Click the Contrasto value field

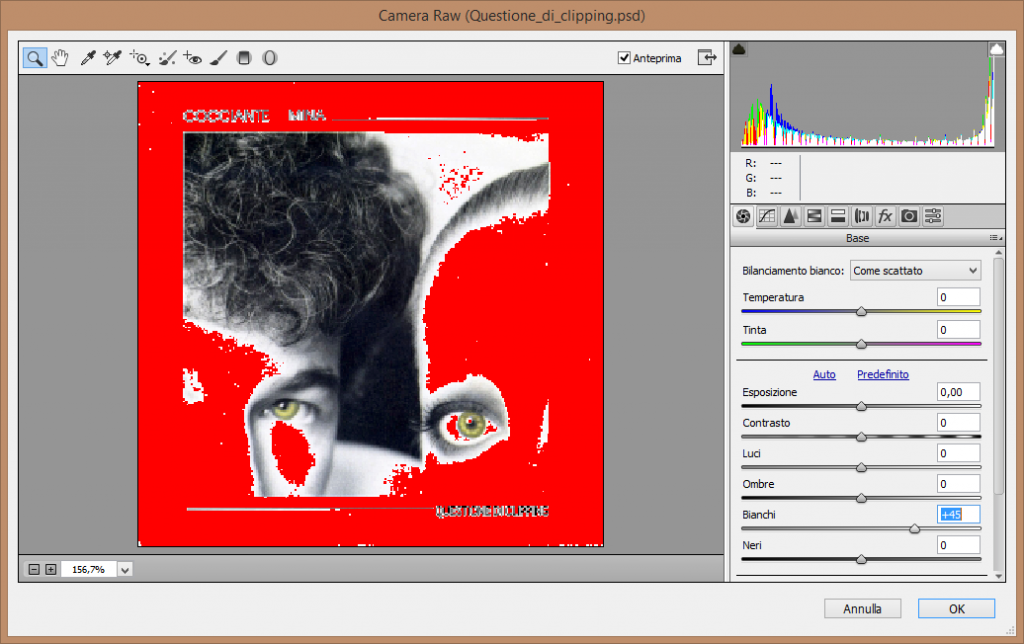tap(959, 423)
